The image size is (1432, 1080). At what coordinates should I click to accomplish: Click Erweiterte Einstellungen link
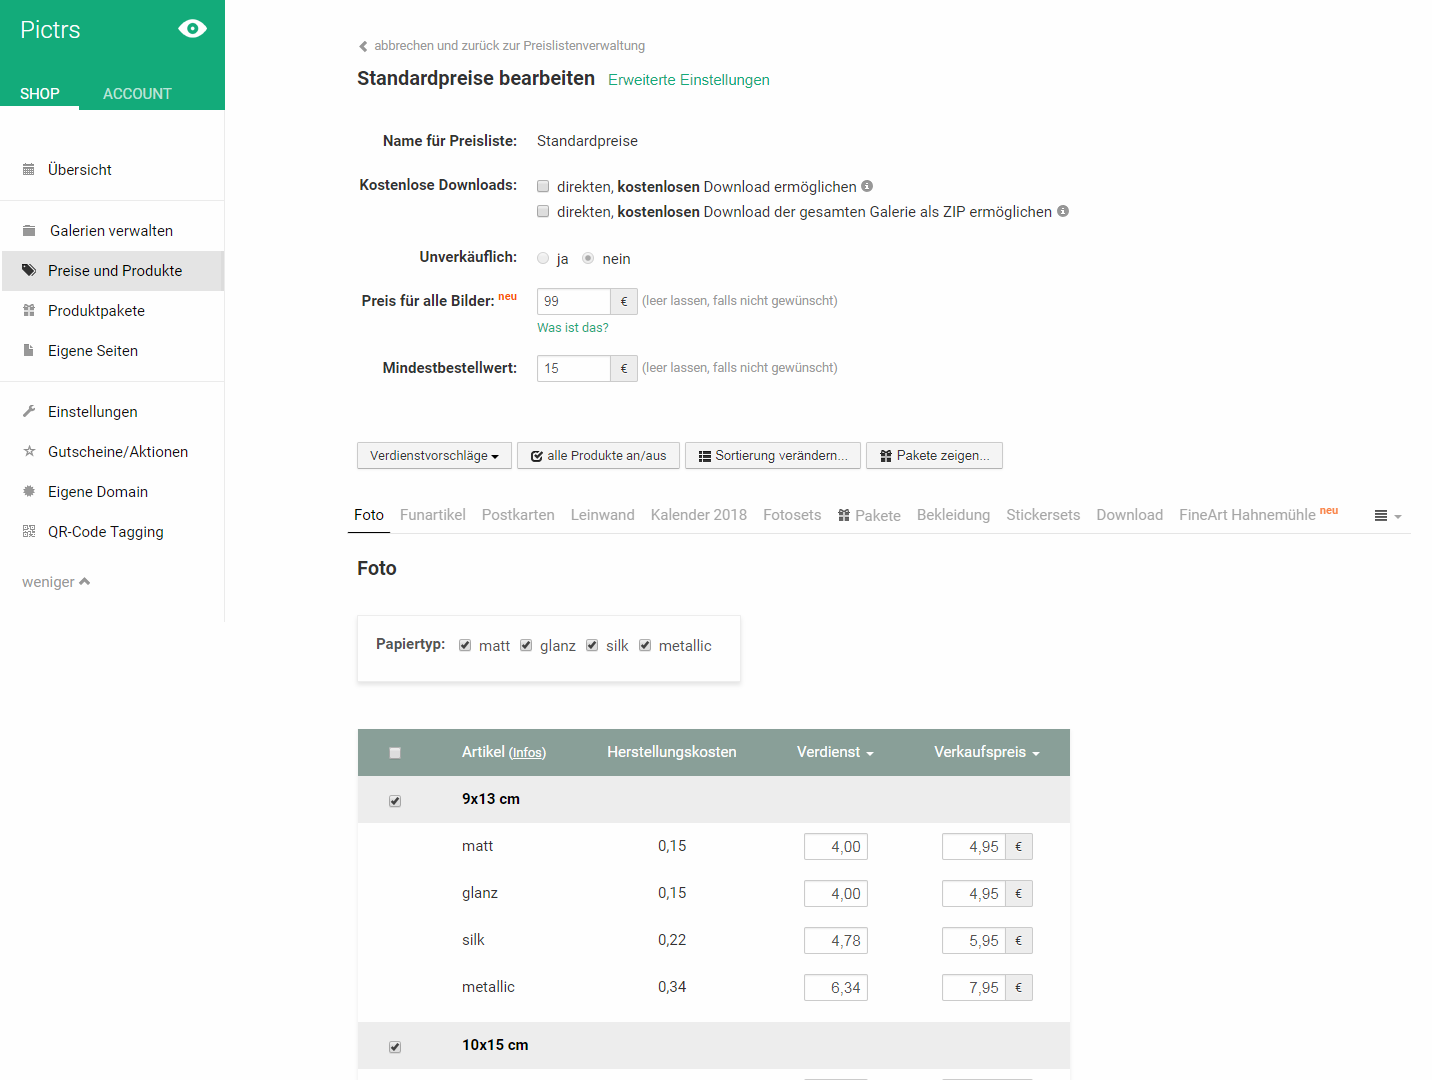[688, 80]
